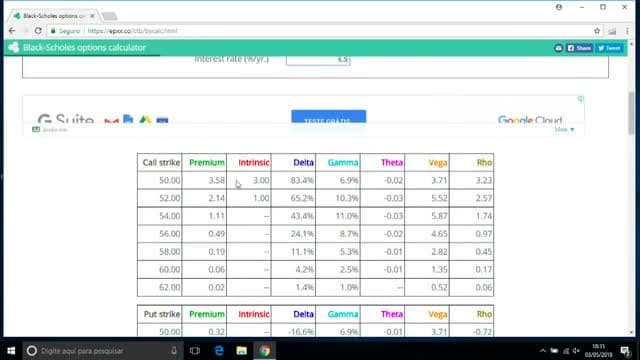Click the Chrome extension icon beside star
Viewport: 640px width, 360px height.
pyautogui.click(x=612, y=31)
